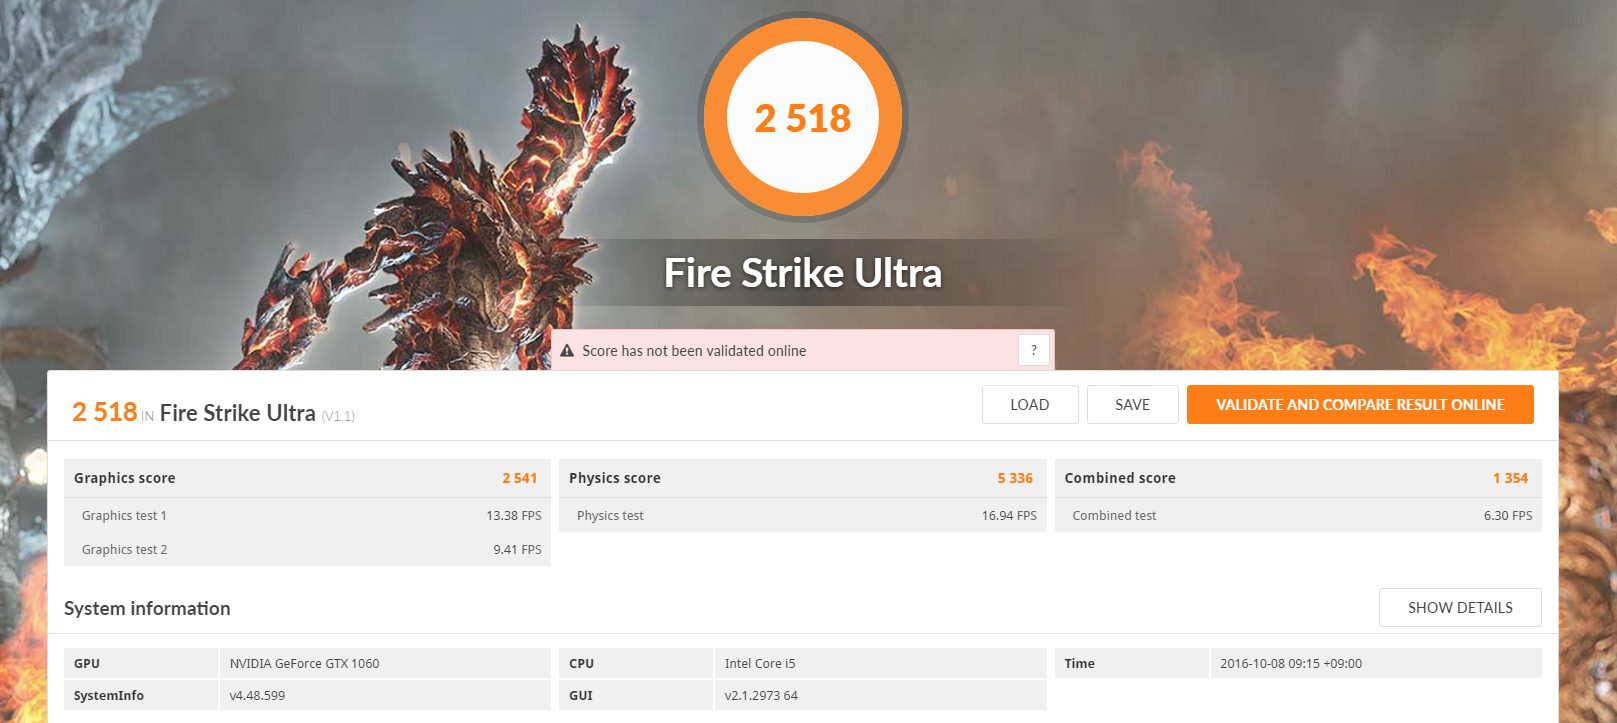
Task: Open the question mark help button
Action: coord(1034,350)
